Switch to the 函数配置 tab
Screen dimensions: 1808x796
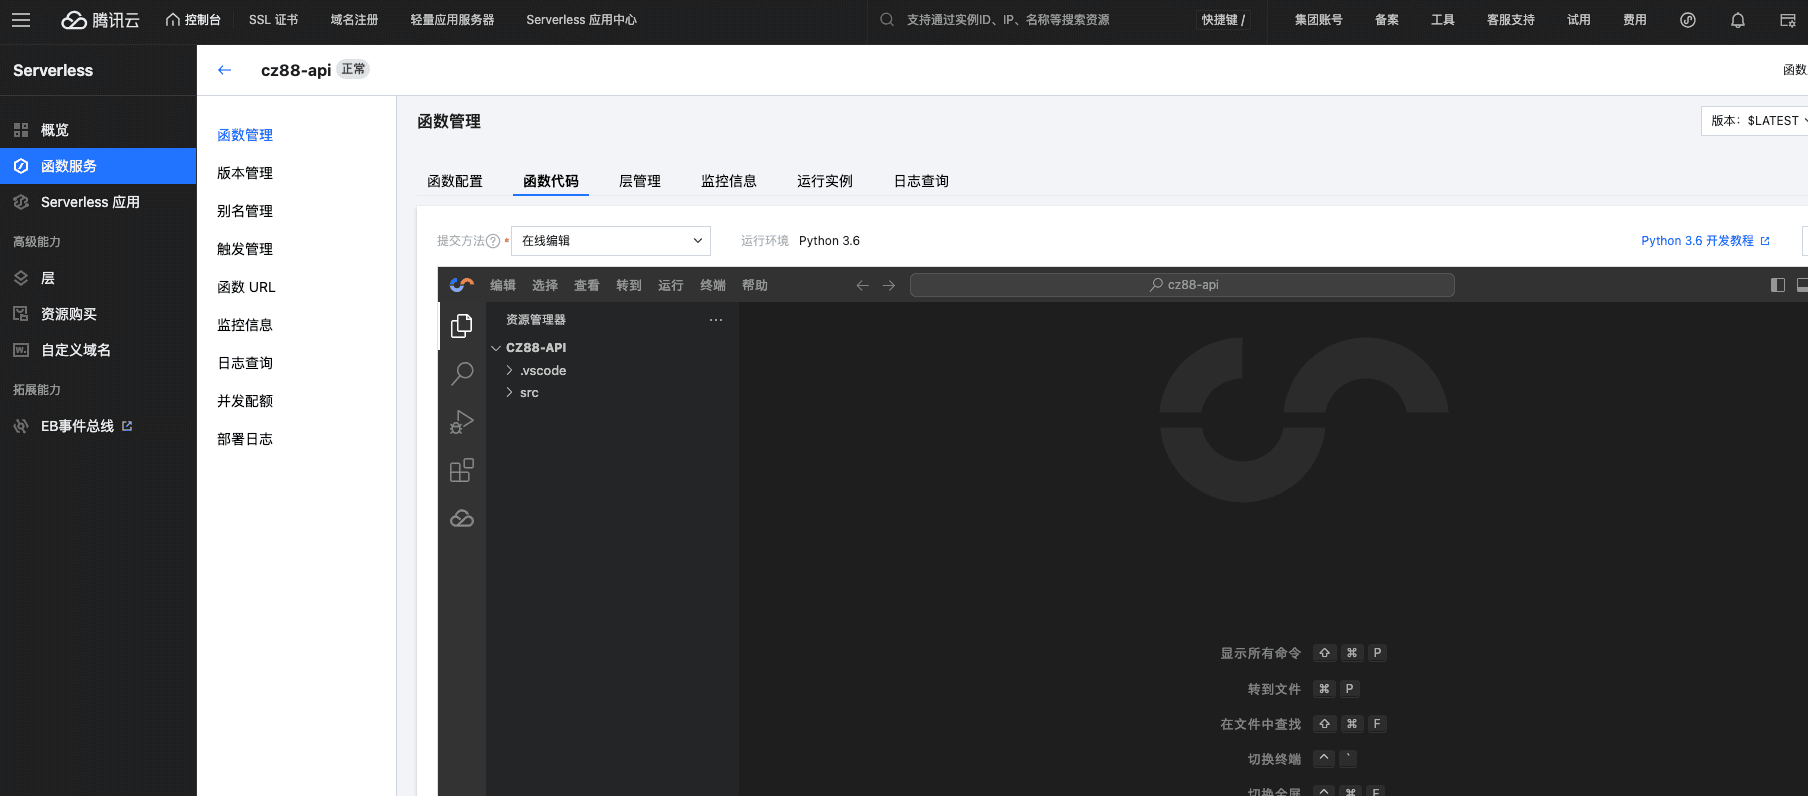click(x=454, y=181)
